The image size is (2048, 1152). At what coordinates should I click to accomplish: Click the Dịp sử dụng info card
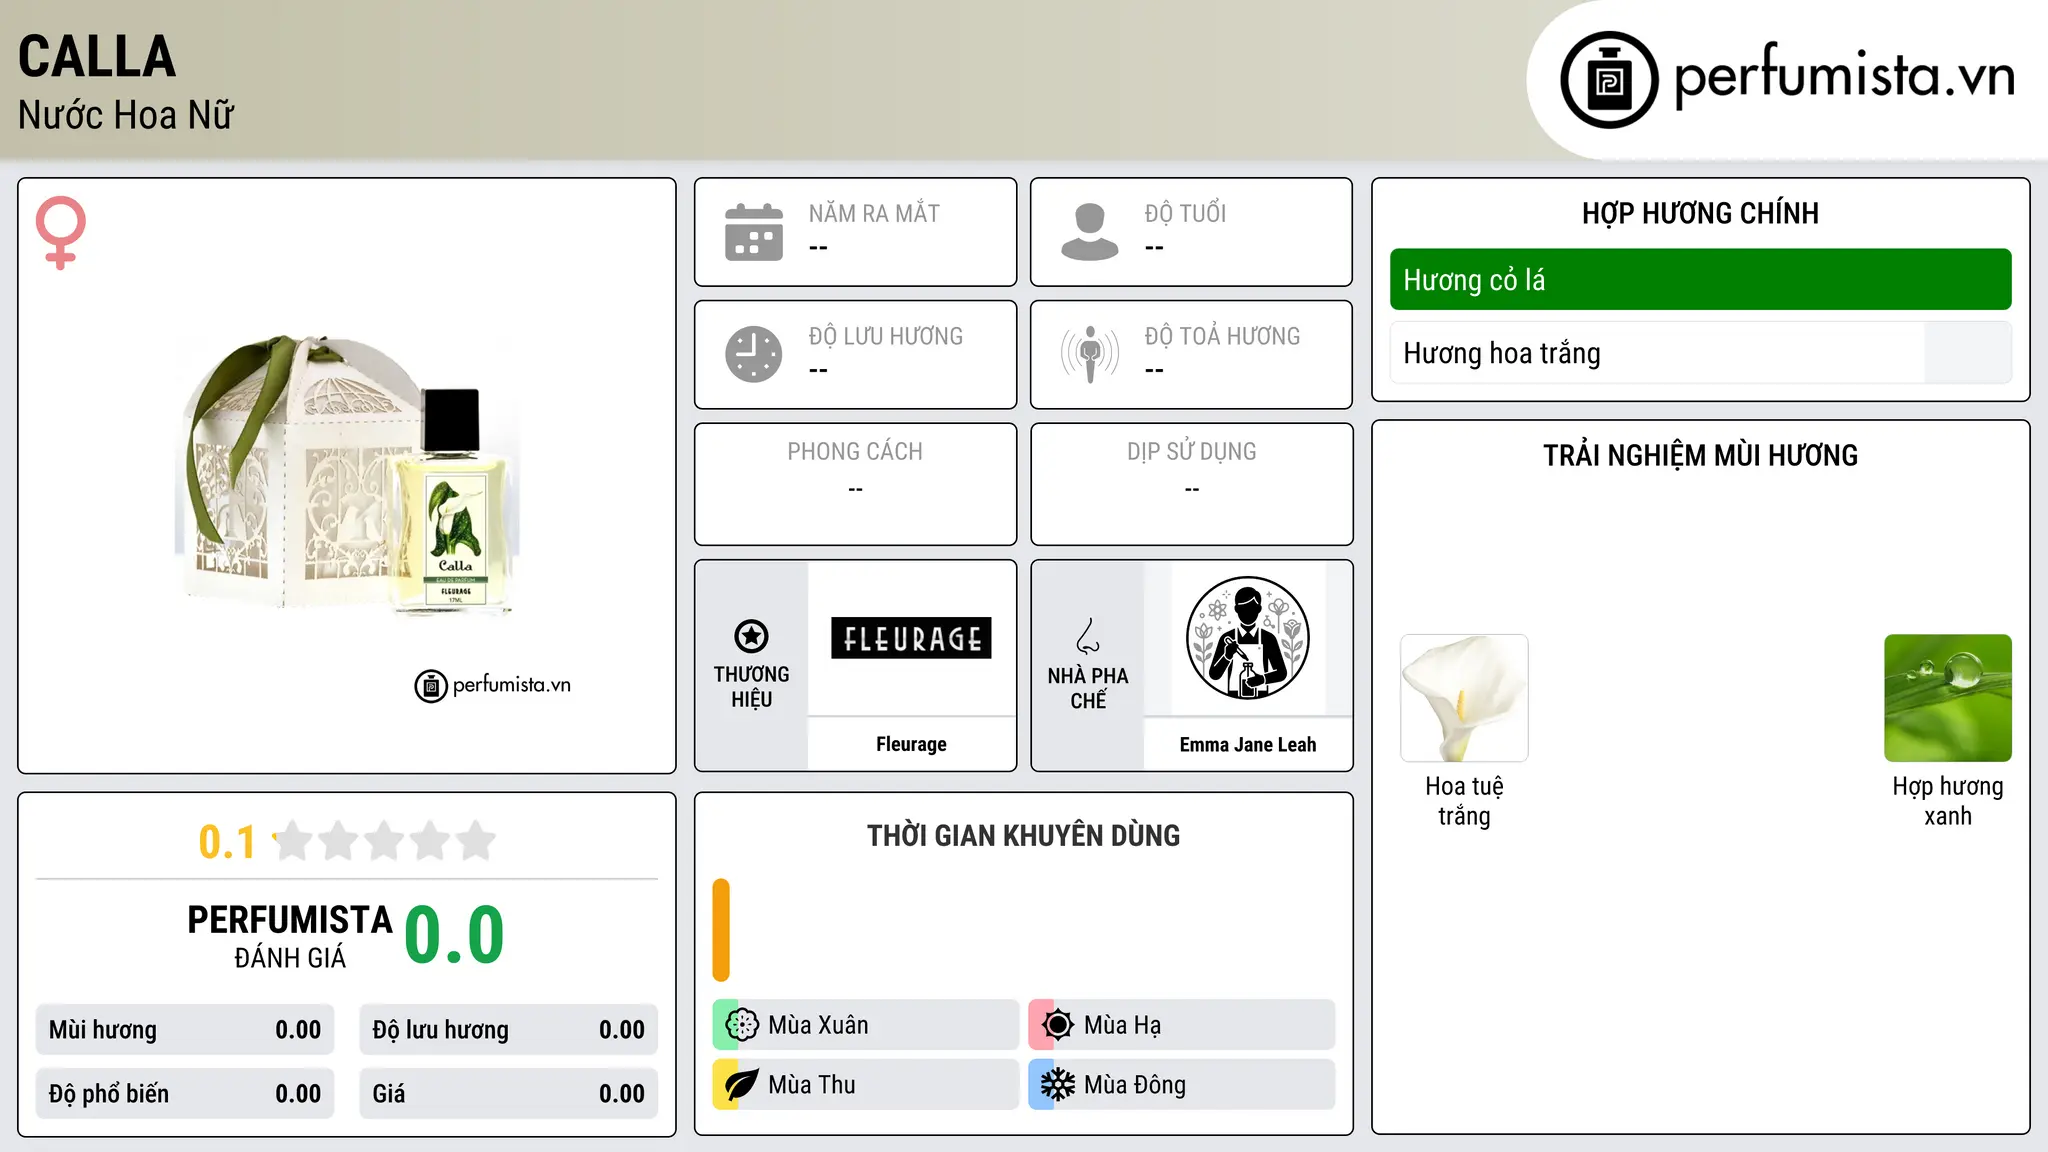(x=1191, y=484)
